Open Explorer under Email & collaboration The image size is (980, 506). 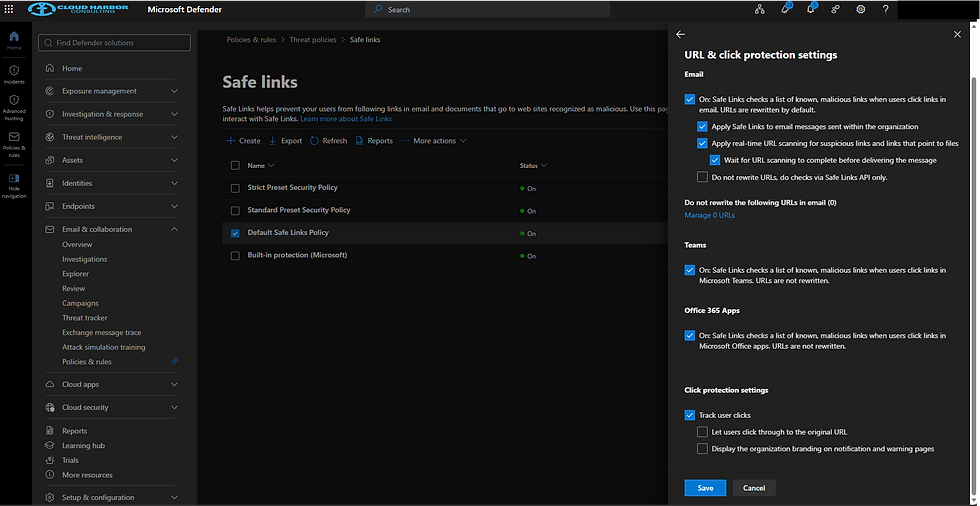pos(76,274)
